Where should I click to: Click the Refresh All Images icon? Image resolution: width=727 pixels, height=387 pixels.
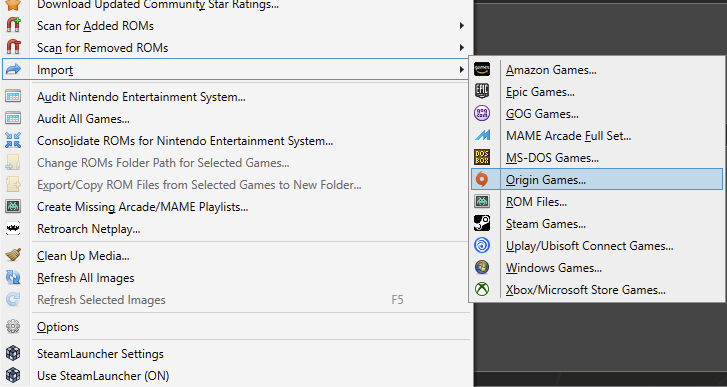click(13, 278)
